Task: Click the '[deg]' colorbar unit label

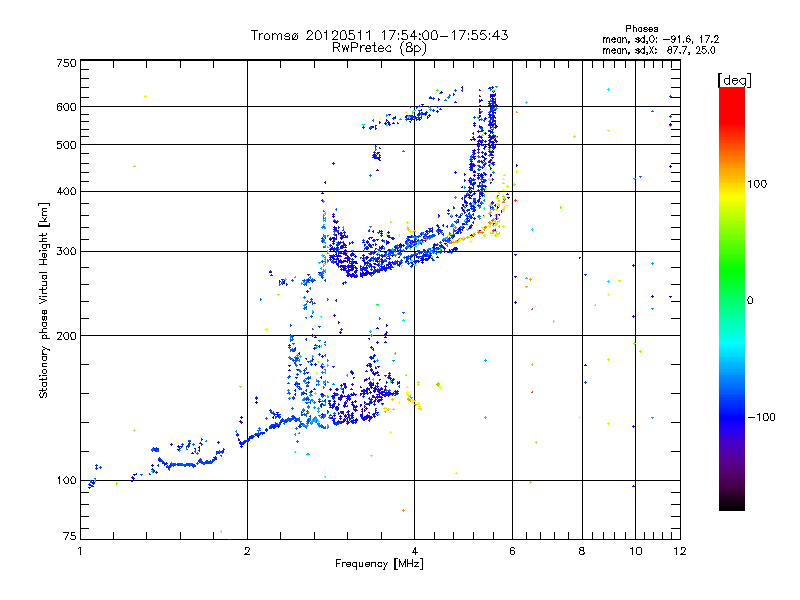Action: click(734, 80)
